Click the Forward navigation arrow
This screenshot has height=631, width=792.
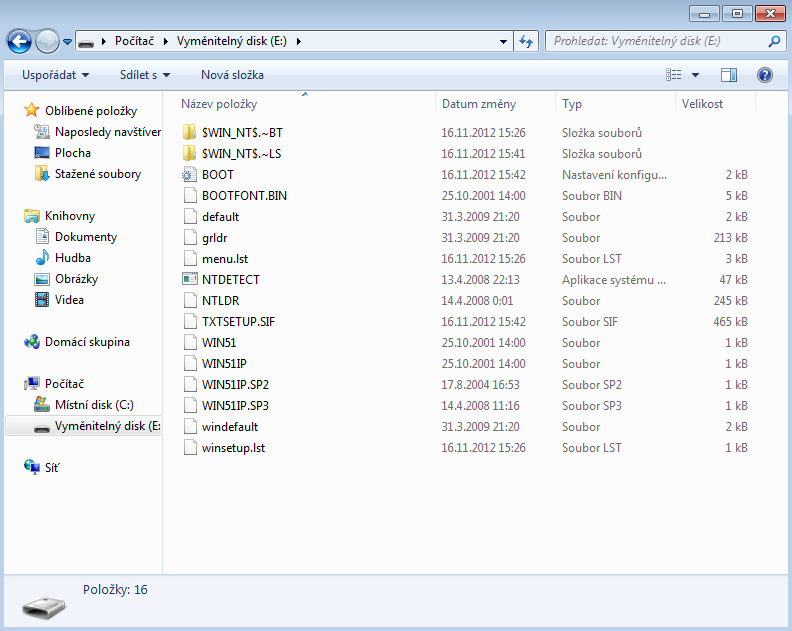click(47, 41)
